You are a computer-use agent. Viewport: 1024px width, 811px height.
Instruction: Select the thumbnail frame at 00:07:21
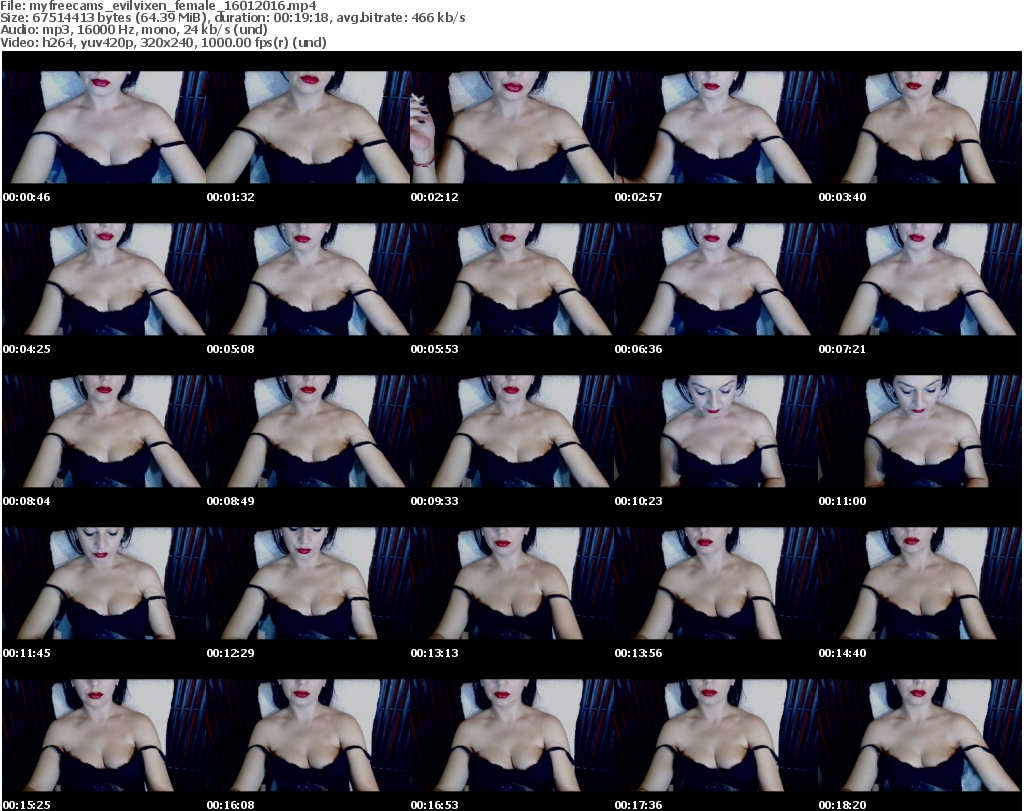pos(920,279)
